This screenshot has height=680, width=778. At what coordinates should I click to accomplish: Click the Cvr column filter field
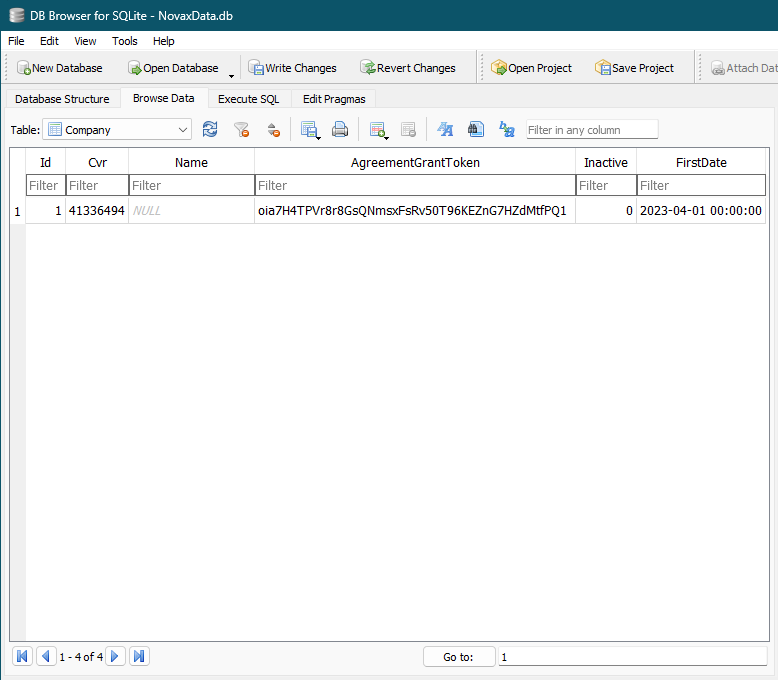[97, 185]
